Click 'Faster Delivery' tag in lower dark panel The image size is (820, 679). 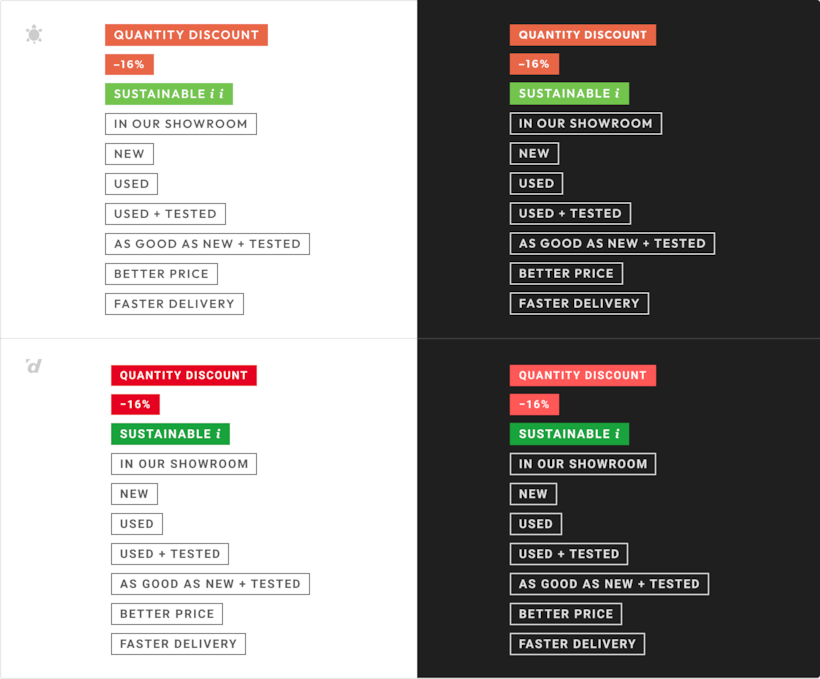(x=577, y=644)
